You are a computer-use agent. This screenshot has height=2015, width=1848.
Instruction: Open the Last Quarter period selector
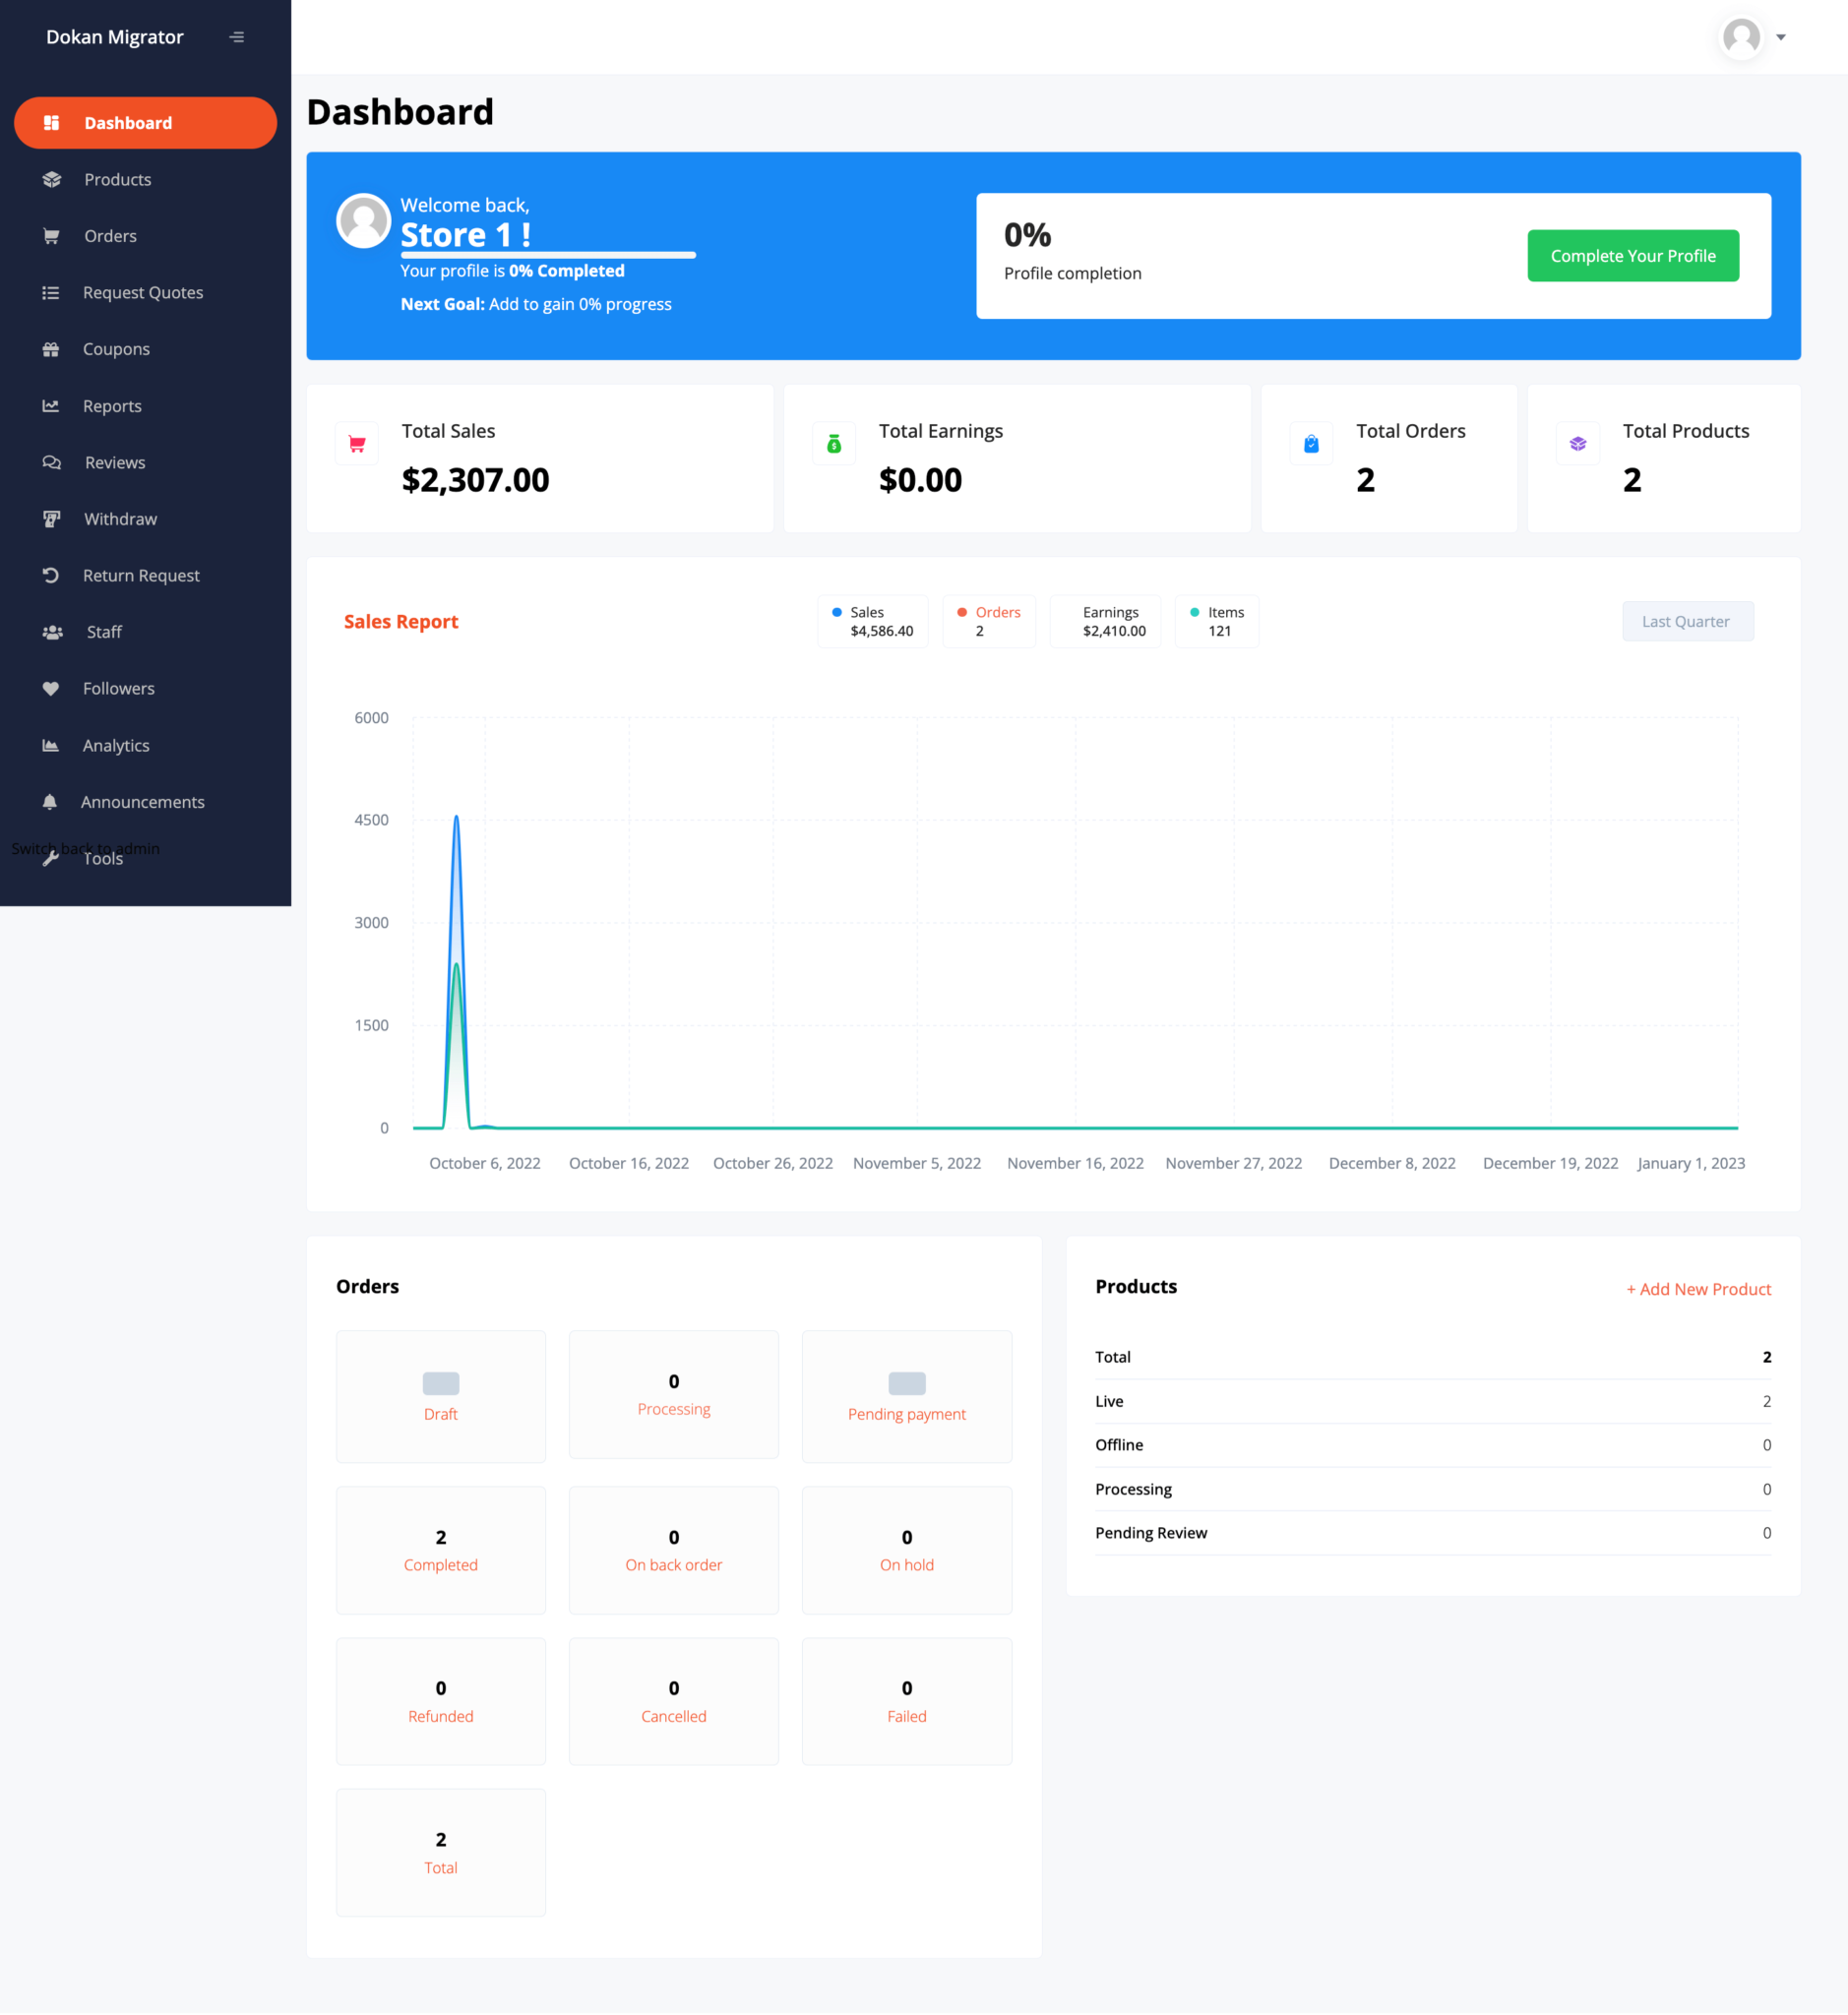pos(1687,620)
